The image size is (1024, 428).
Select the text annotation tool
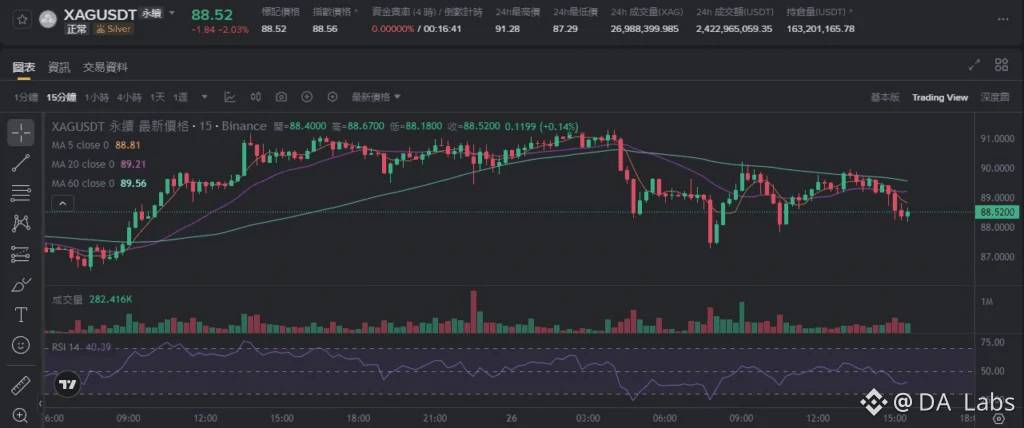pyautogui.click(x=21, y=315)
